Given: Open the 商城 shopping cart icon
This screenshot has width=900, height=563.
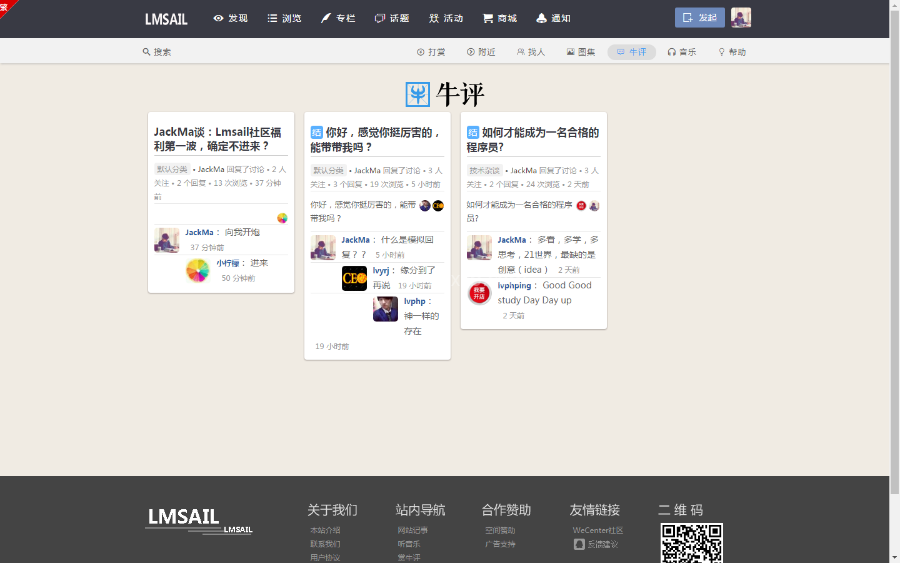Looking at the screenshot, I should click(x=488, y=18).
